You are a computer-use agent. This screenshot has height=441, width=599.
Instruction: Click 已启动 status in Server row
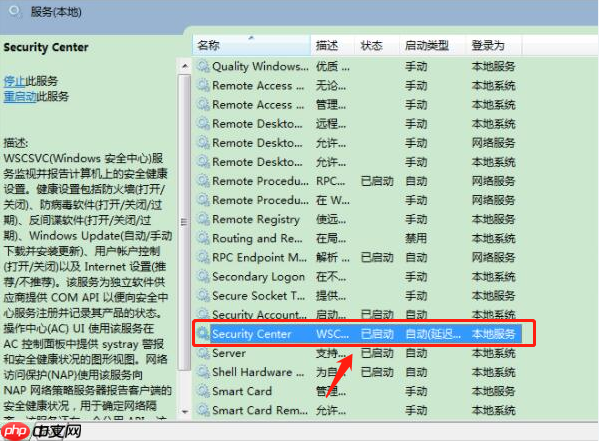click(x=377, y=353)
